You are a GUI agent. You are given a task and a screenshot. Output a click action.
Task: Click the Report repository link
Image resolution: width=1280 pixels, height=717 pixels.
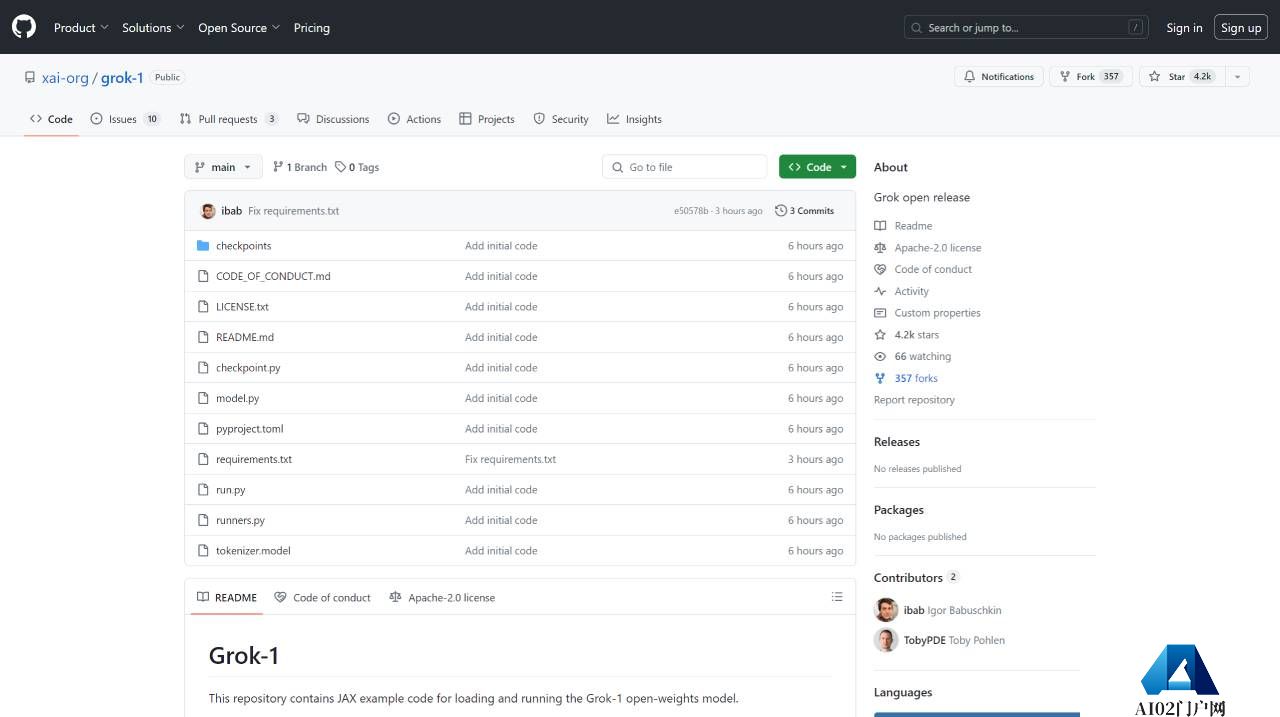tap(914, 400)
